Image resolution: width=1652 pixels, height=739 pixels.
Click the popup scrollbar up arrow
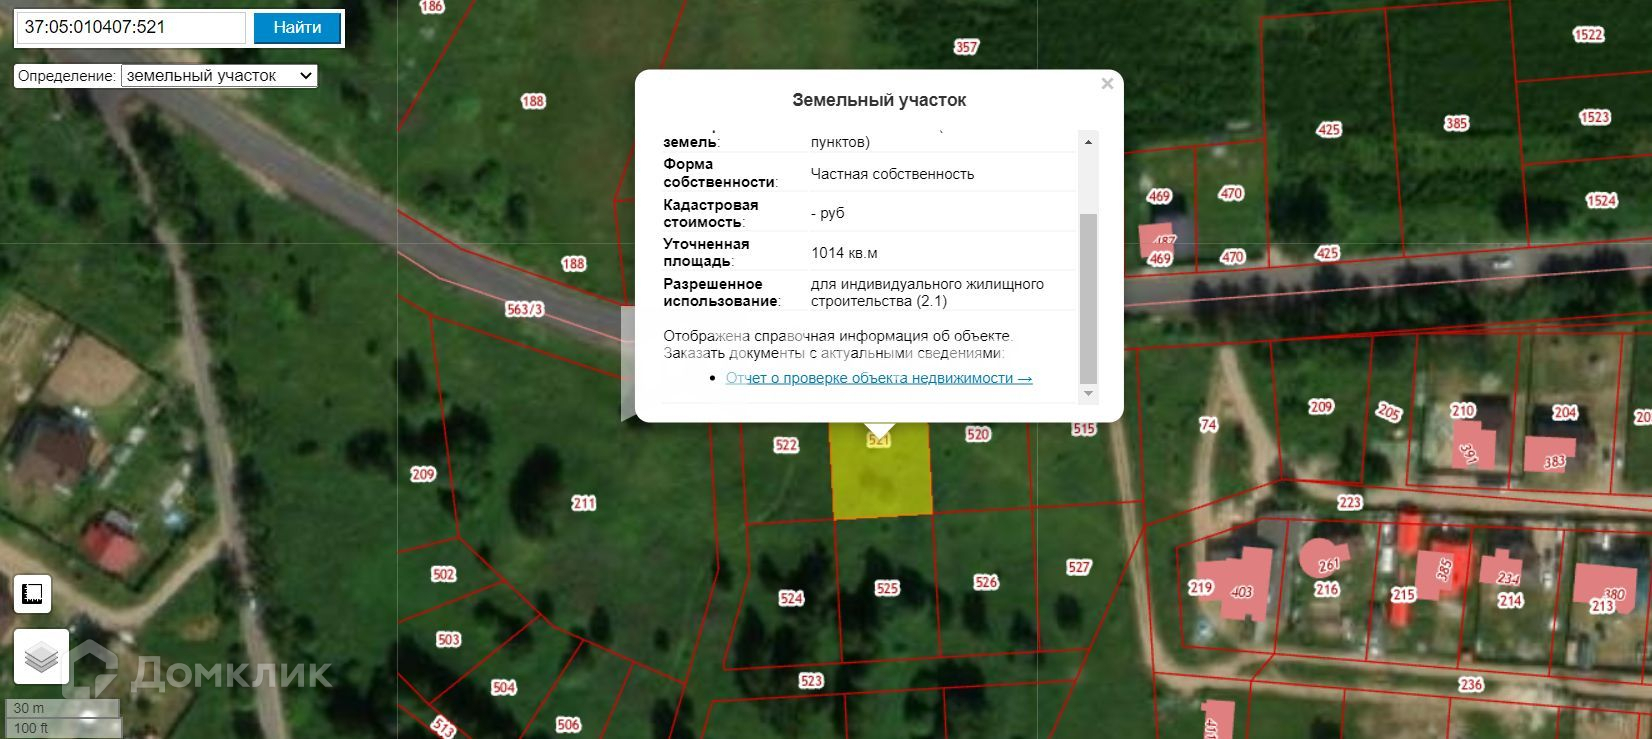1088,142
